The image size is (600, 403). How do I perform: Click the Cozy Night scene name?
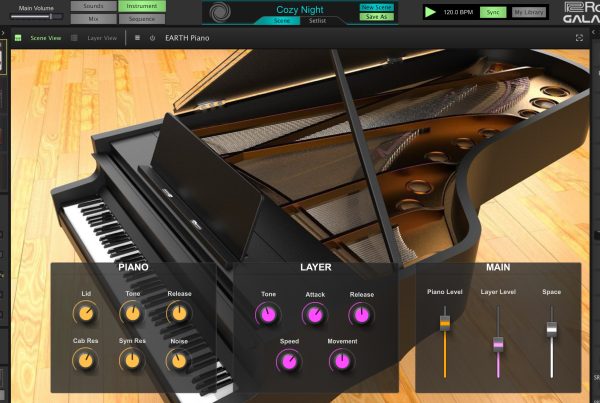(x=300, y=10)
